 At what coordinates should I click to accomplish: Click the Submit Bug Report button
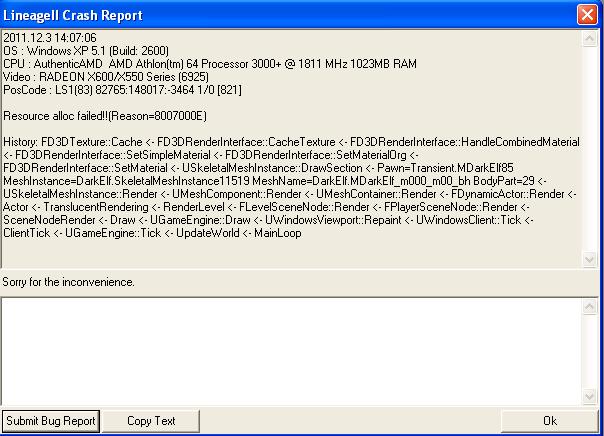click(x=51, y=421)
